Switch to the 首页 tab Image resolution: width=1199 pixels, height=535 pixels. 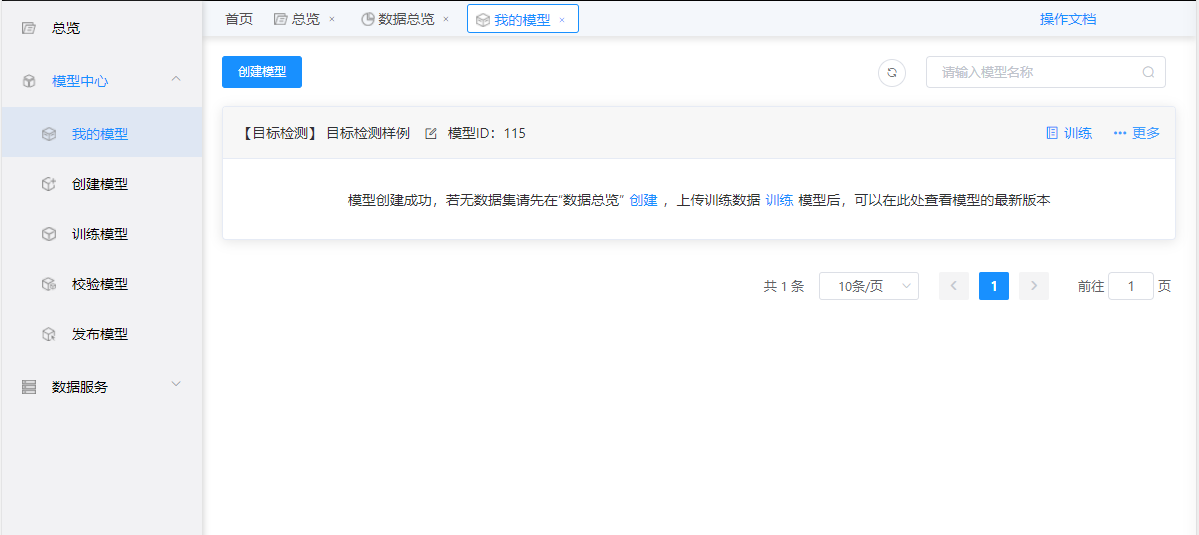point(239,20)
